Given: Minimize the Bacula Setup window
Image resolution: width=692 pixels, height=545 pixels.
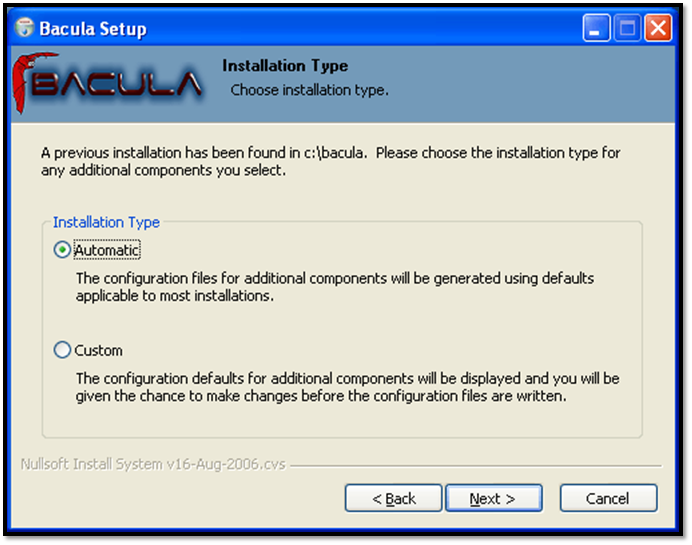Looking at the screenshot, I should pyautogui.click(x=597, y=28).
